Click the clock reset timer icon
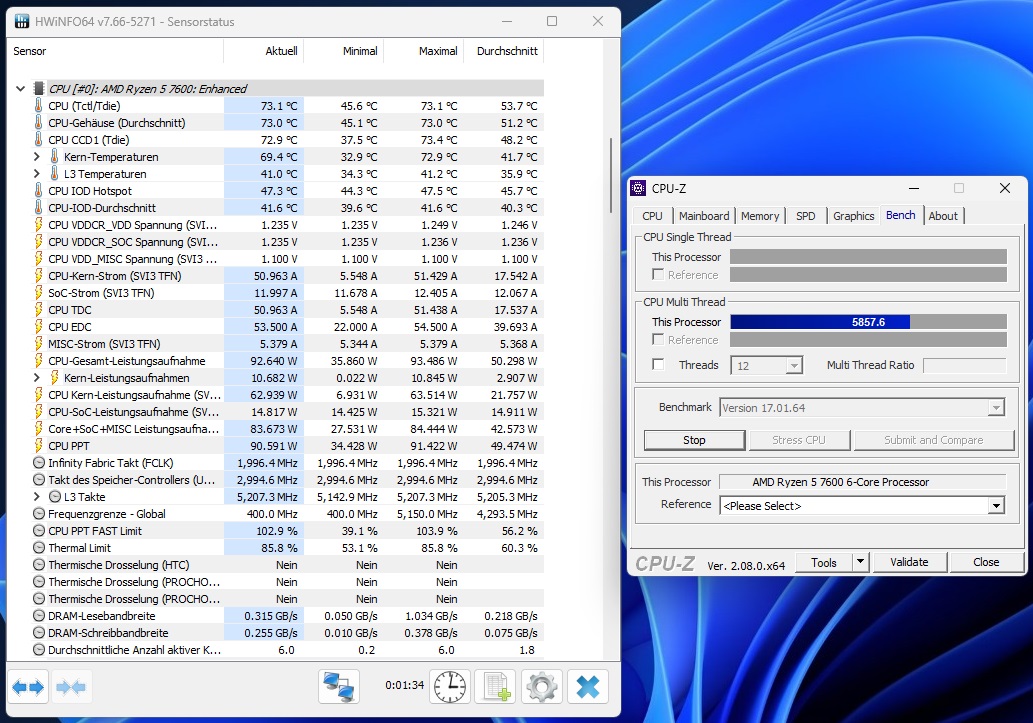 450,687
